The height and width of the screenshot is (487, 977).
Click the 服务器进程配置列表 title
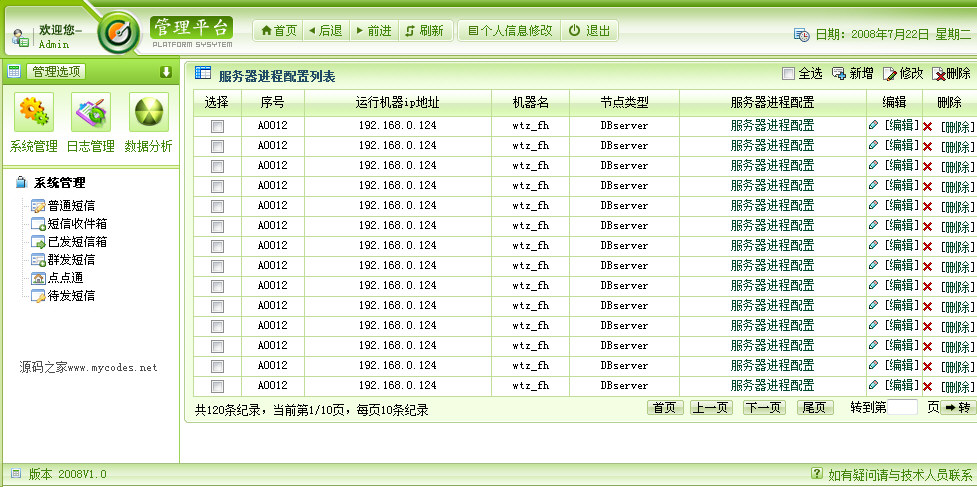(277, 77)
